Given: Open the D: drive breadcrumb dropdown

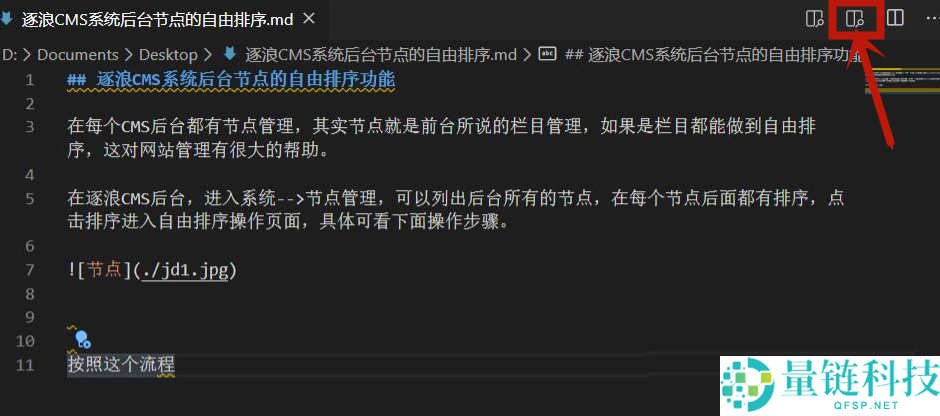Looking at the screenshot, I should pos(10,55).
